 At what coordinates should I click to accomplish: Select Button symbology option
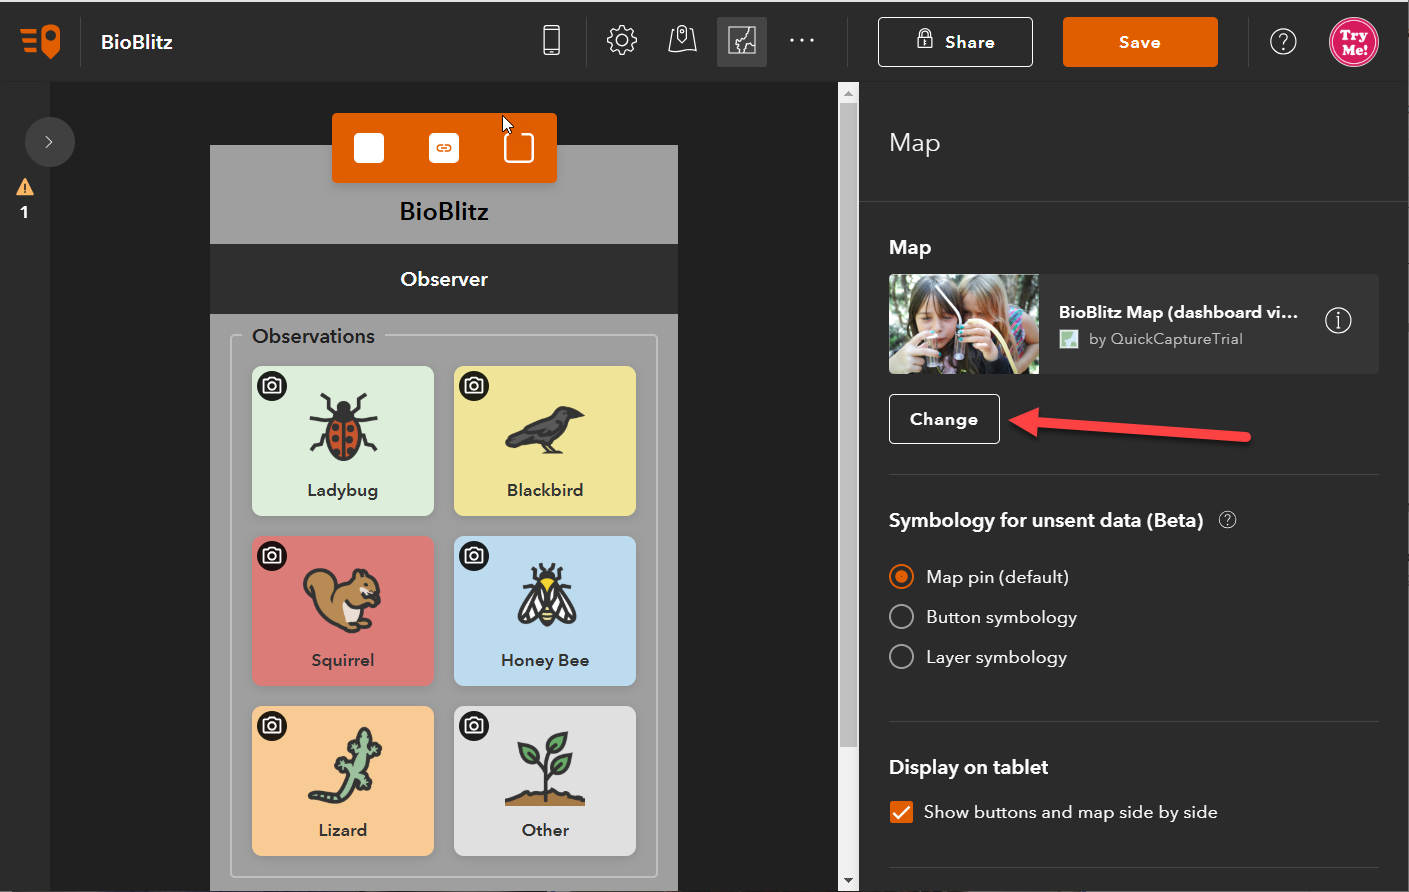901,617
